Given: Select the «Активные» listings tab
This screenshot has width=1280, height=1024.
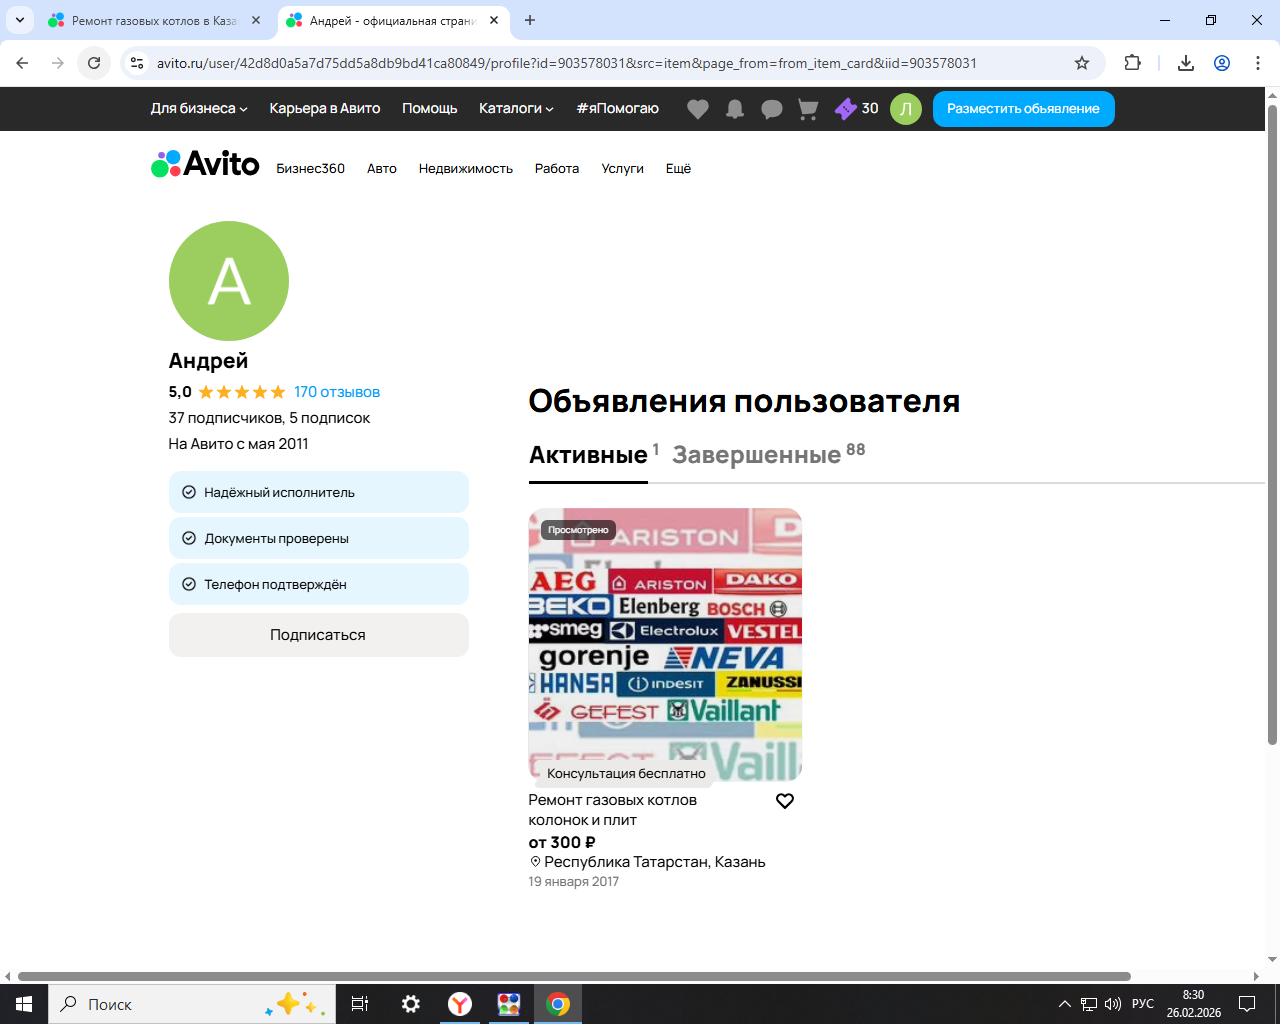Looking at the screenshot, I should pos(588,455).
